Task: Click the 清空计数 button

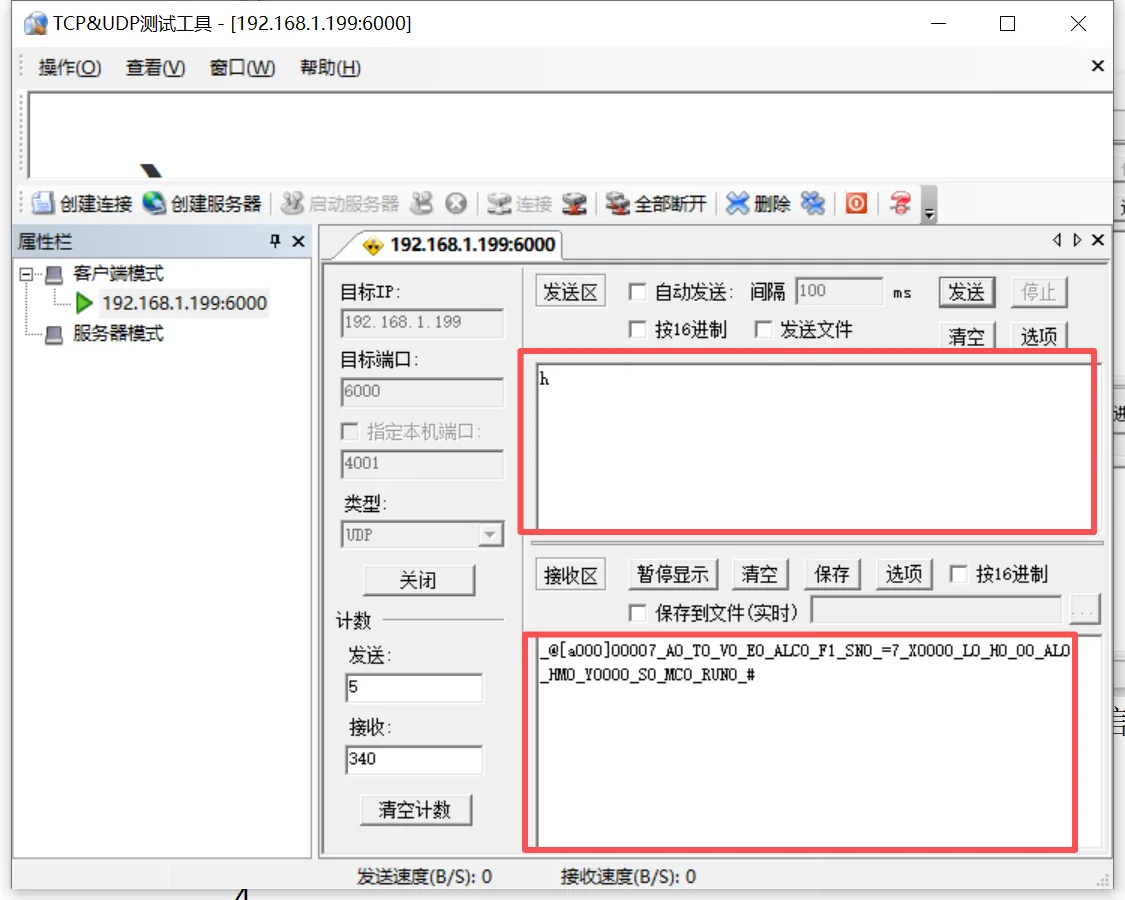Action: (x=415, y=810)
